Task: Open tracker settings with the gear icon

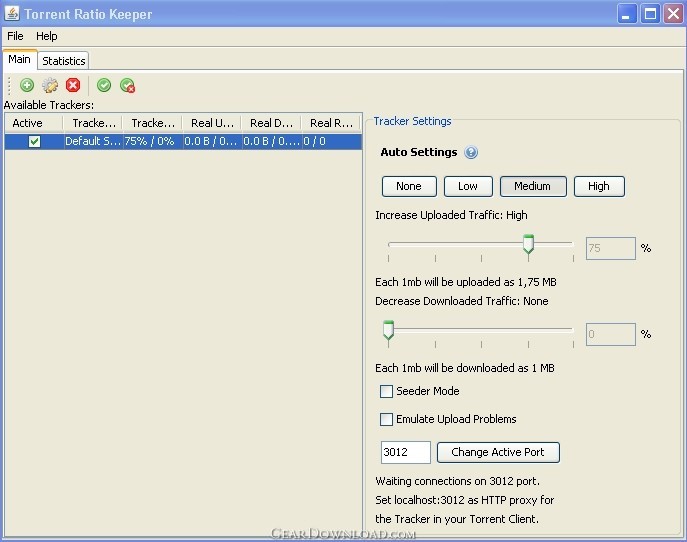Action: coord(50,85)
